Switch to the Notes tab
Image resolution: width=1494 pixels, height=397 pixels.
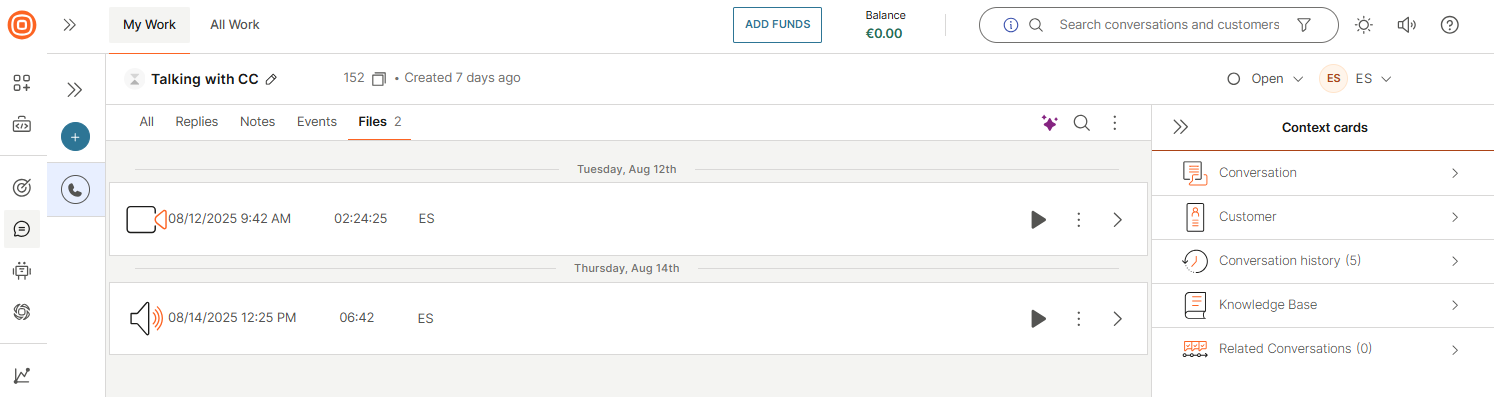point(257,122)
